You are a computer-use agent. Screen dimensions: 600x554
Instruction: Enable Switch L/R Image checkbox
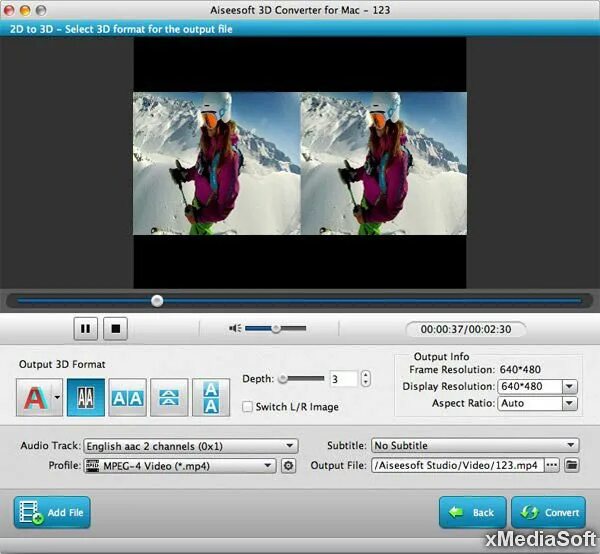(x=248, y=406)
